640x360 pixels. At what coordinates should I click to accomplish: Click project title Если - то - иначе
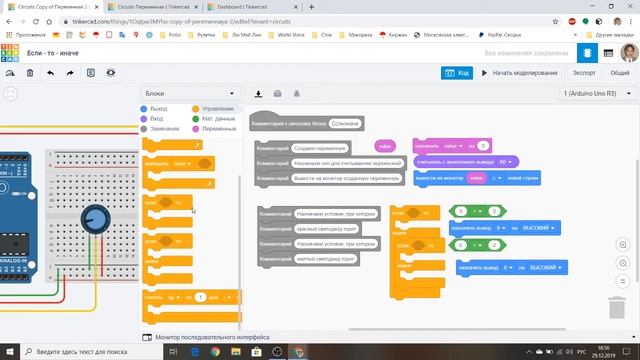click(53, 53)
